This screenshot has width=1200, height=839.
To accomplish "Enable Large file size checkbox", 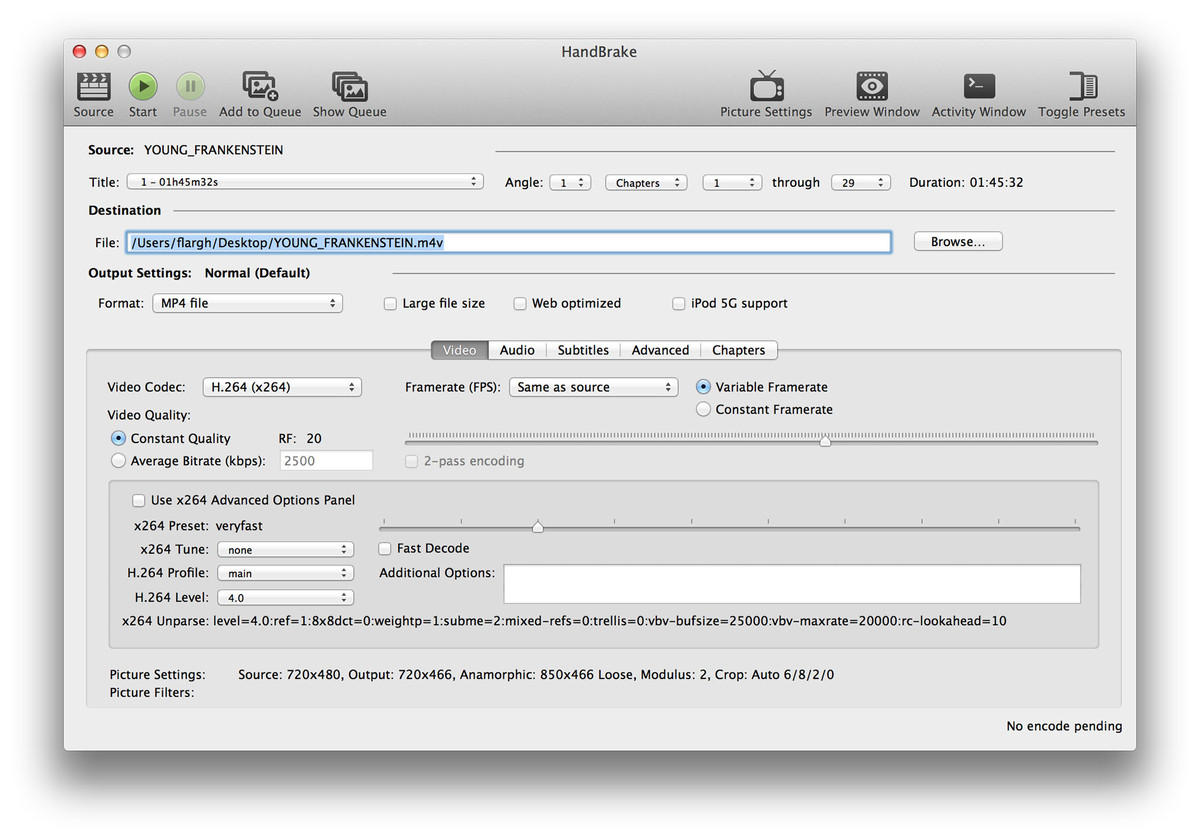I will pos(391,304).
